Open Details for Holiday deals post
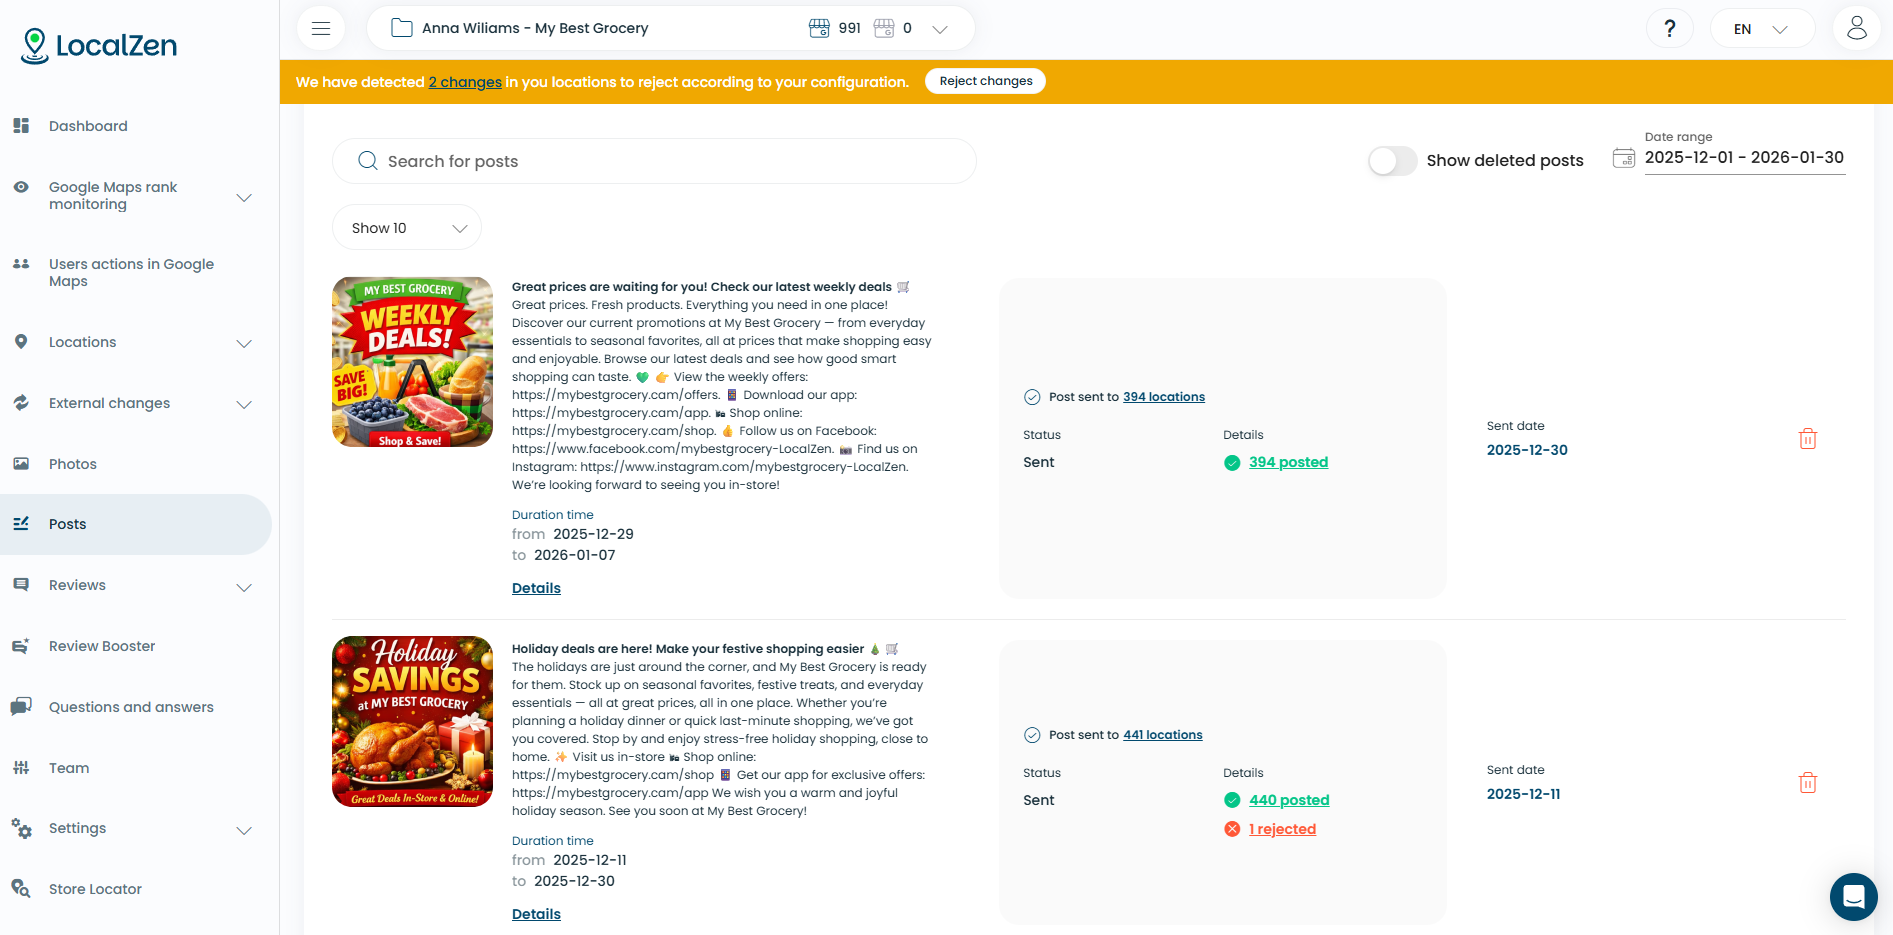The image size is (1893, 935). point(536,914)
